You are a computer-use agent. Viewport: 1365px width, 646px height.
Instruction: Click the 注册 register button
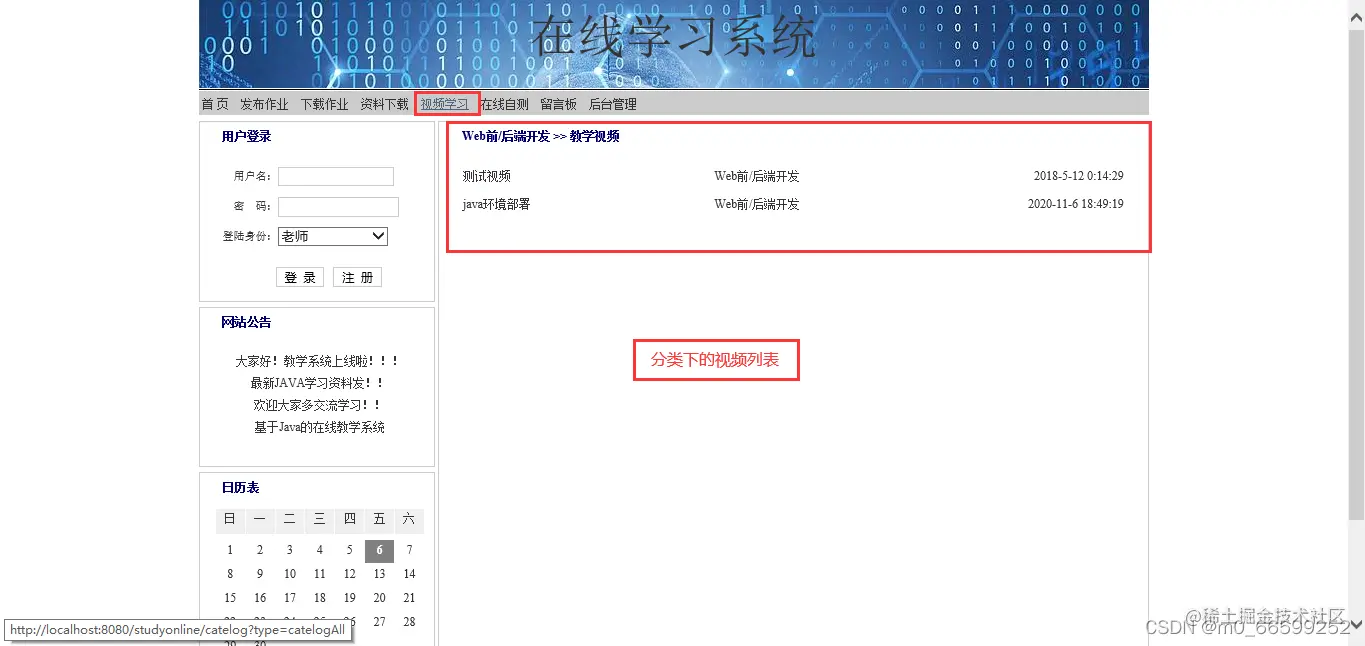pos(357,277)
